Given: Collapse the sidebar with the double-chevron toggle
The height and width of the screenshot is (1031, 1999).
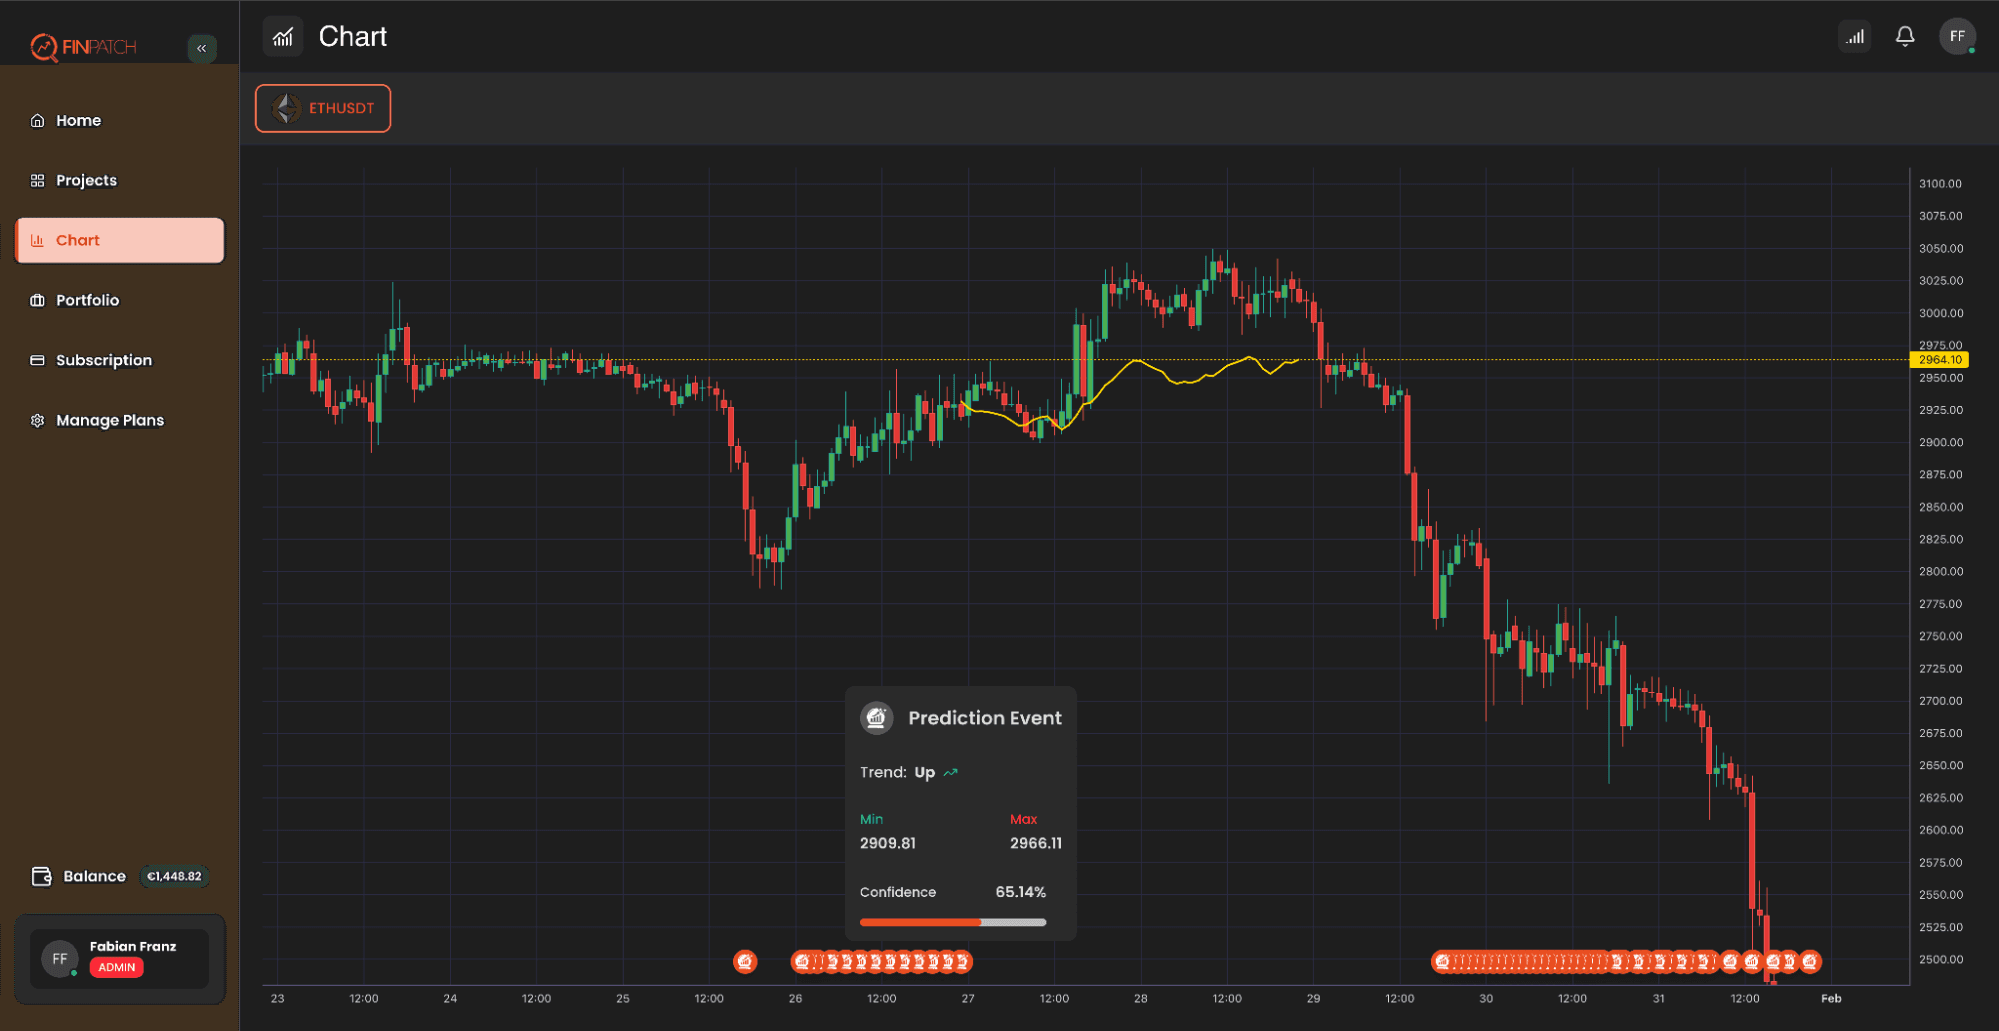Looking at the screenshot, I should pos(201,47).
